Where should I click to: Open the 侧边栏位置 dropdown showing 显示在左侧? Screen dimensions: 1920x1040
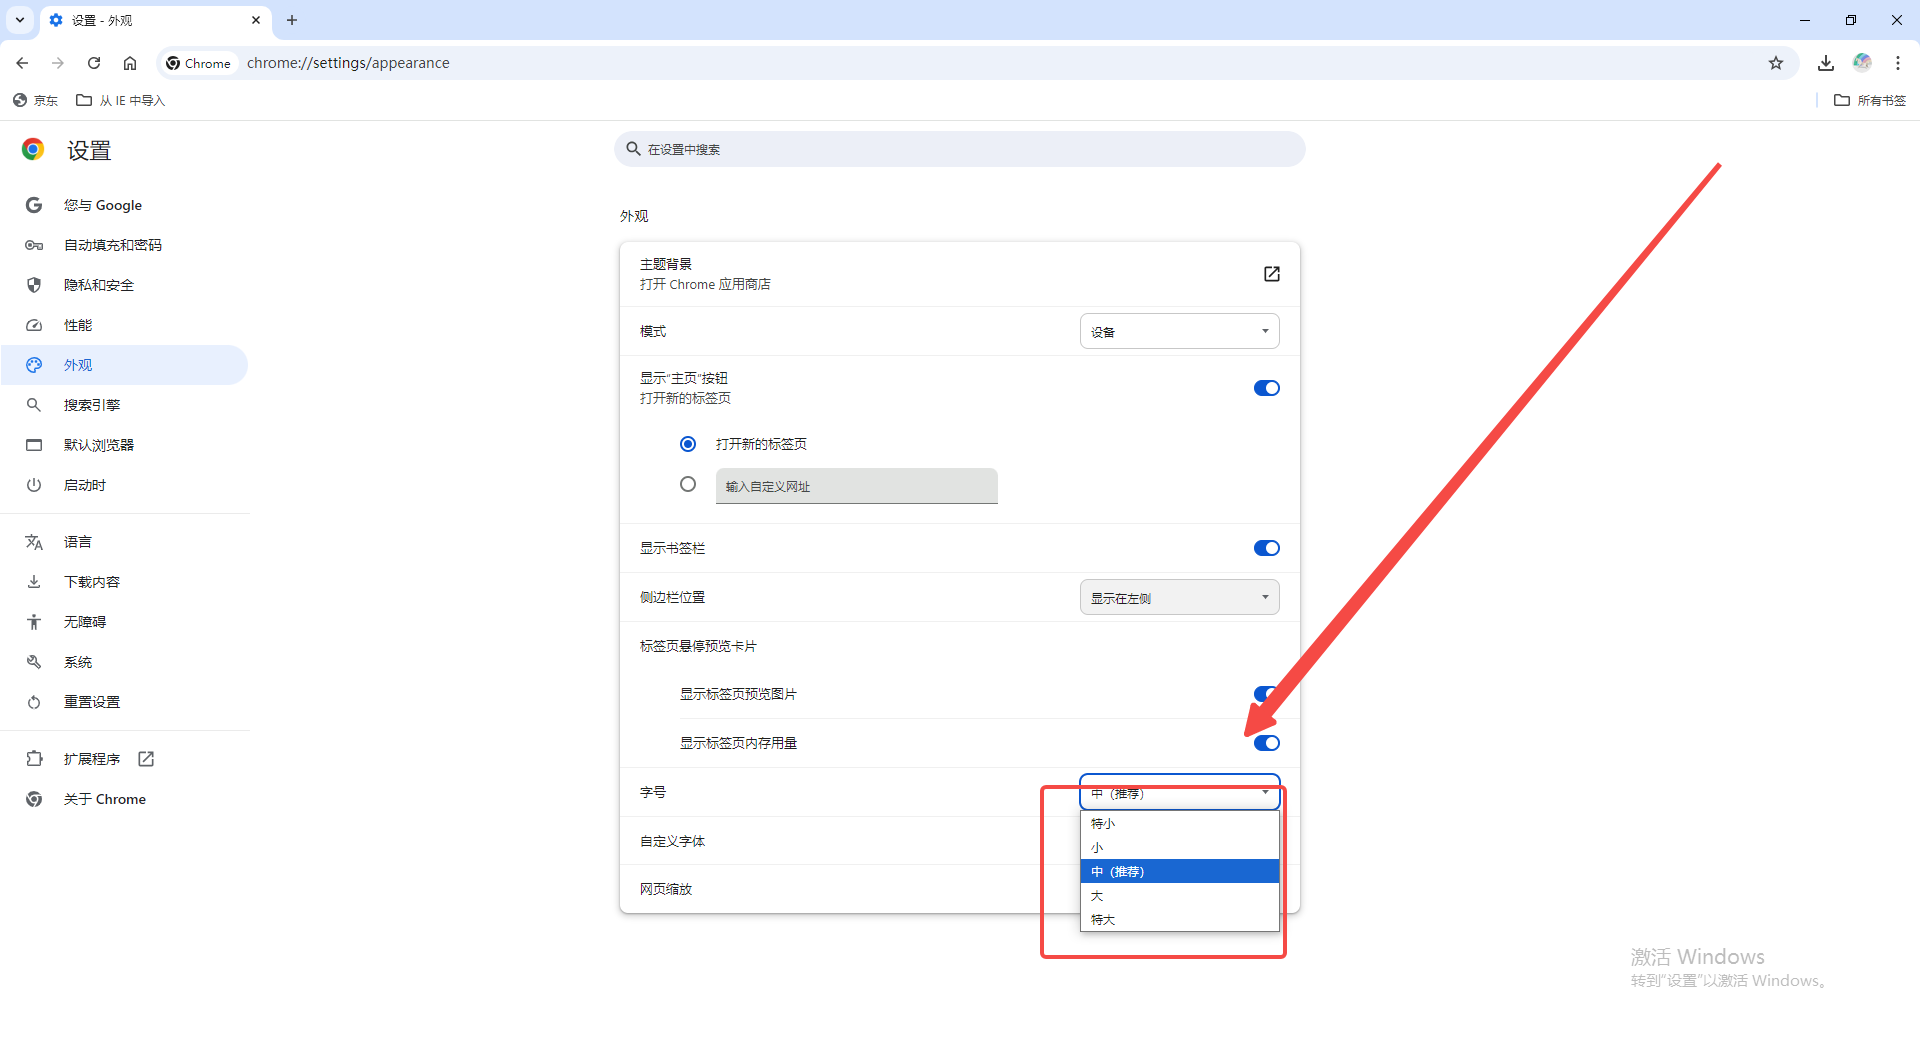[x=1180, y=597]
